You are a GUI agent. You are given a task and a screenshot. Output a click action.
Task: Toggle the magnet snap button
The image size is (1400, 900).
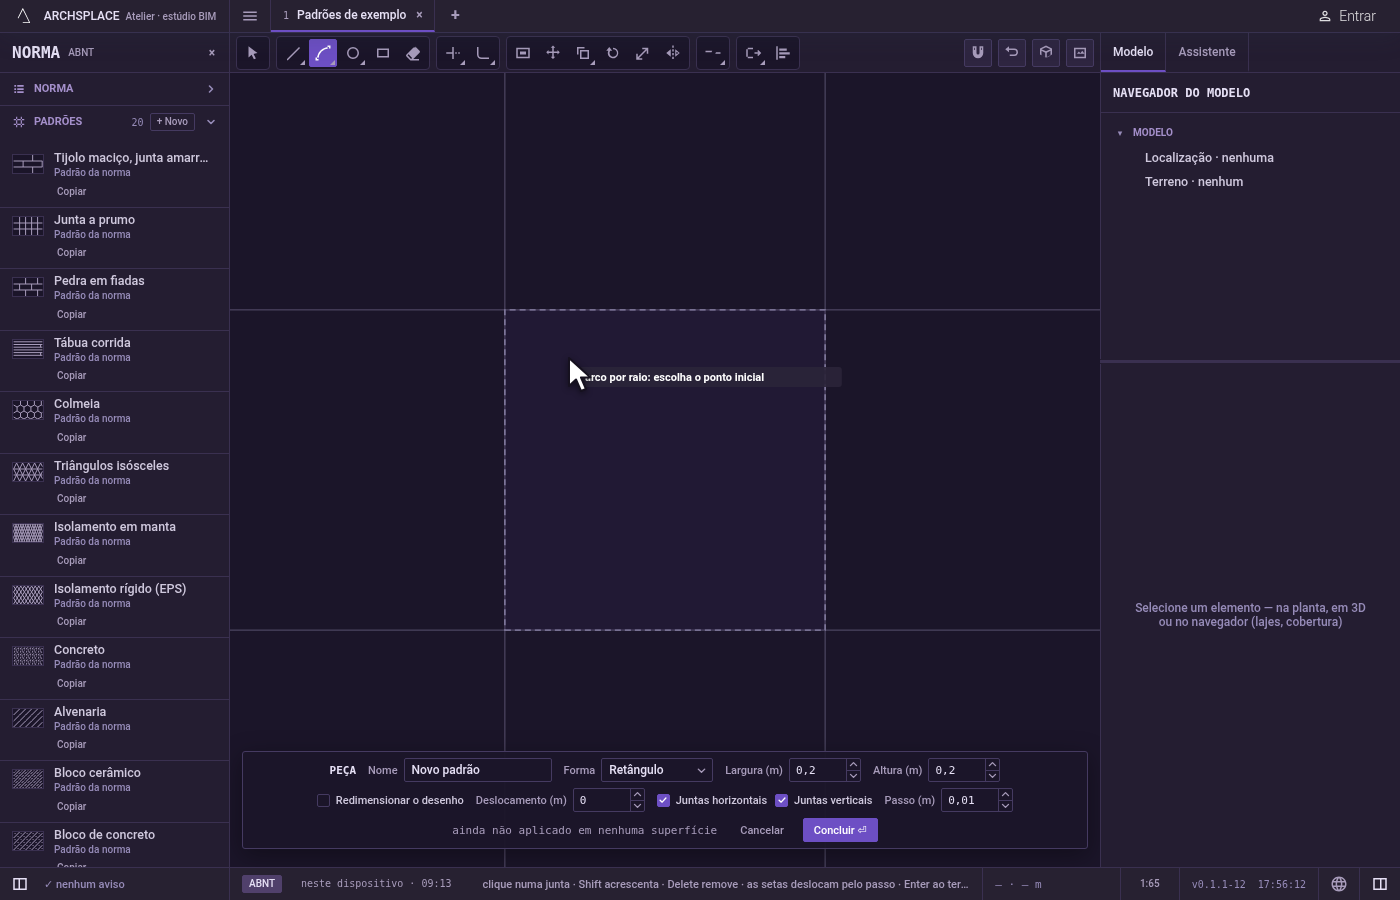(978, 53)
